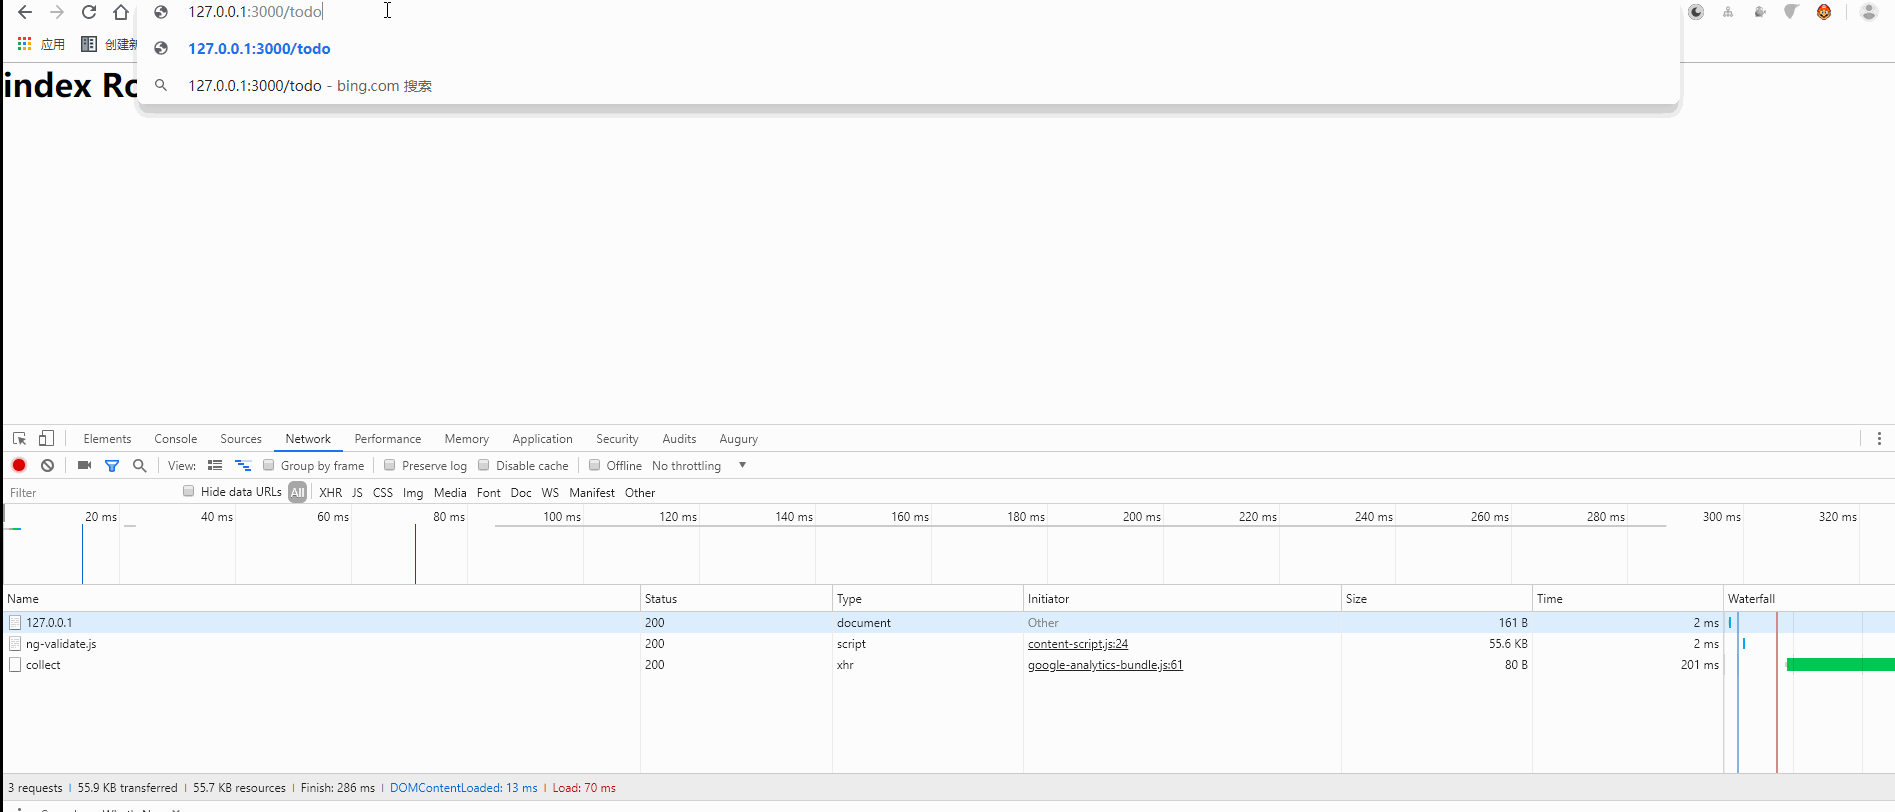The height and width of the screenshot is (812, 1895).
Task: Enable Preserve log checkbox
Action: pyautogui.click(x=390, y=465)
